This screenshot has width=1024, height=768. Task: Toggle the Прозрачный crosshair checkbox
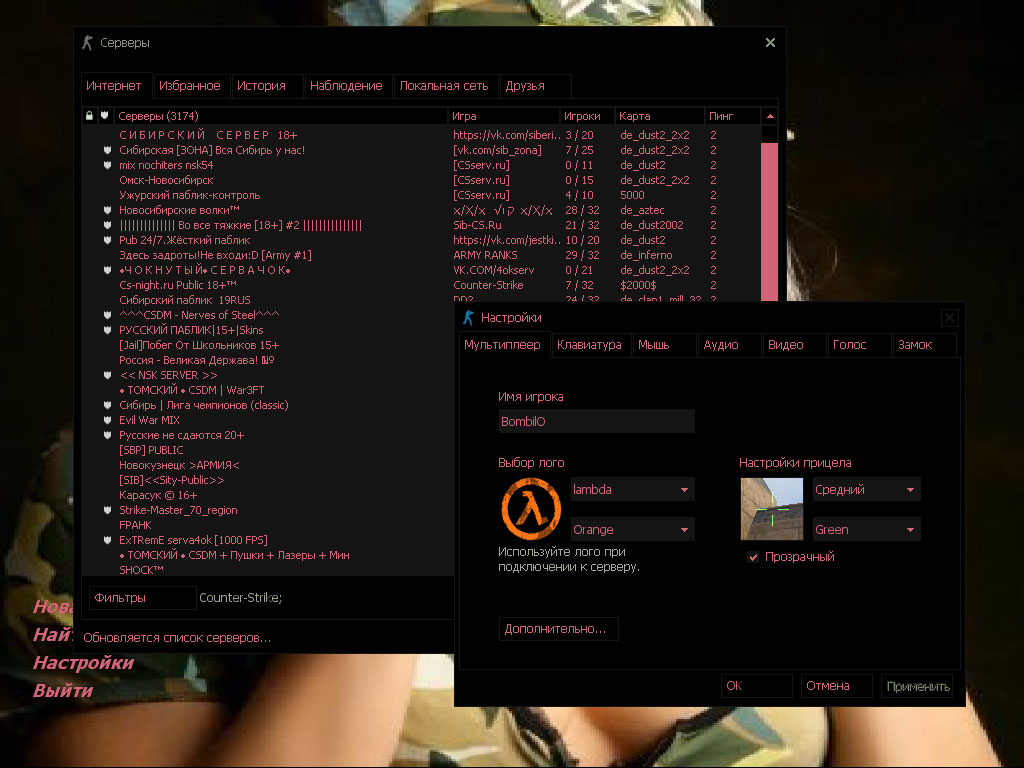coord(753,557)
